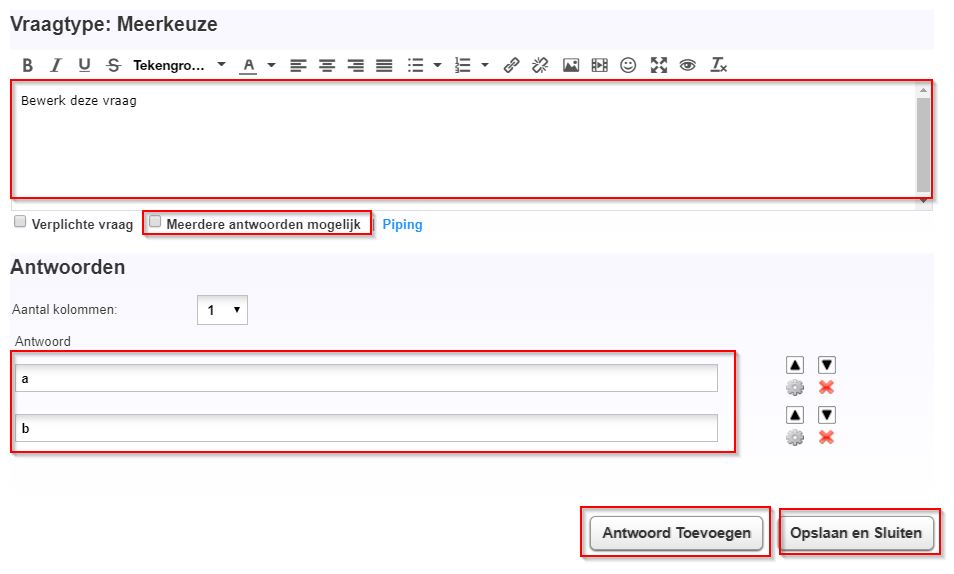The width and height of the screenshot is (954, 574).
Task: Open the emoticon smiley picker
Action: [628, 66]
